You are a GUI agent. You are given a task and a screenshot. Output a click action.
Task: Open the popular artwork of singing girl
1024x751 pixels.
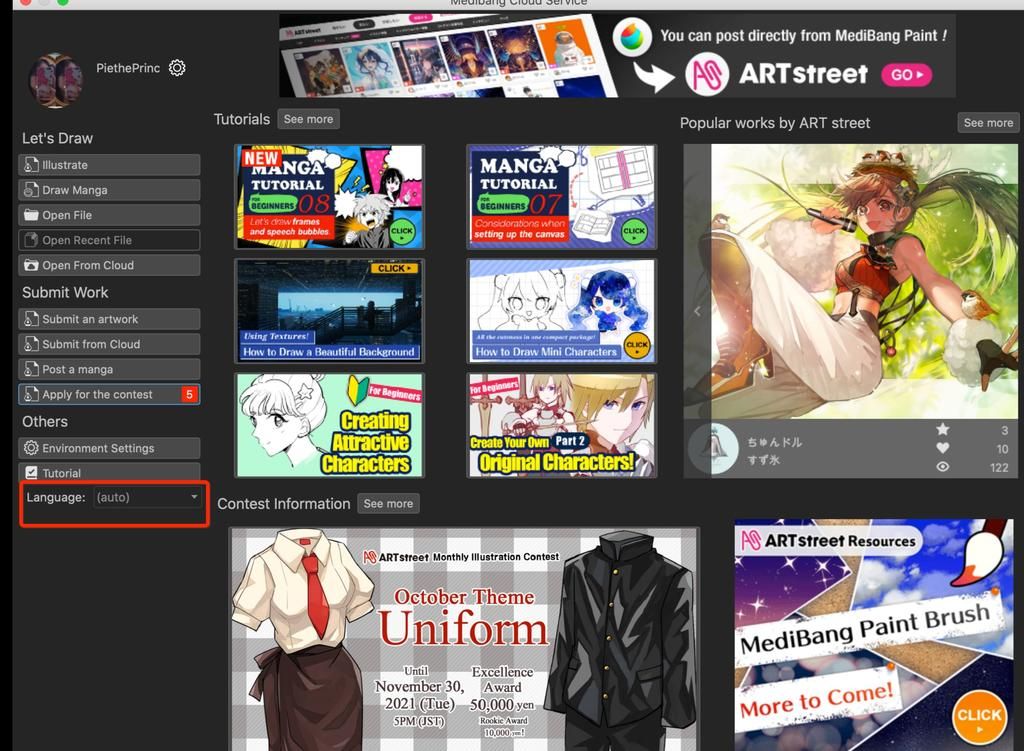tap(863, 281)
